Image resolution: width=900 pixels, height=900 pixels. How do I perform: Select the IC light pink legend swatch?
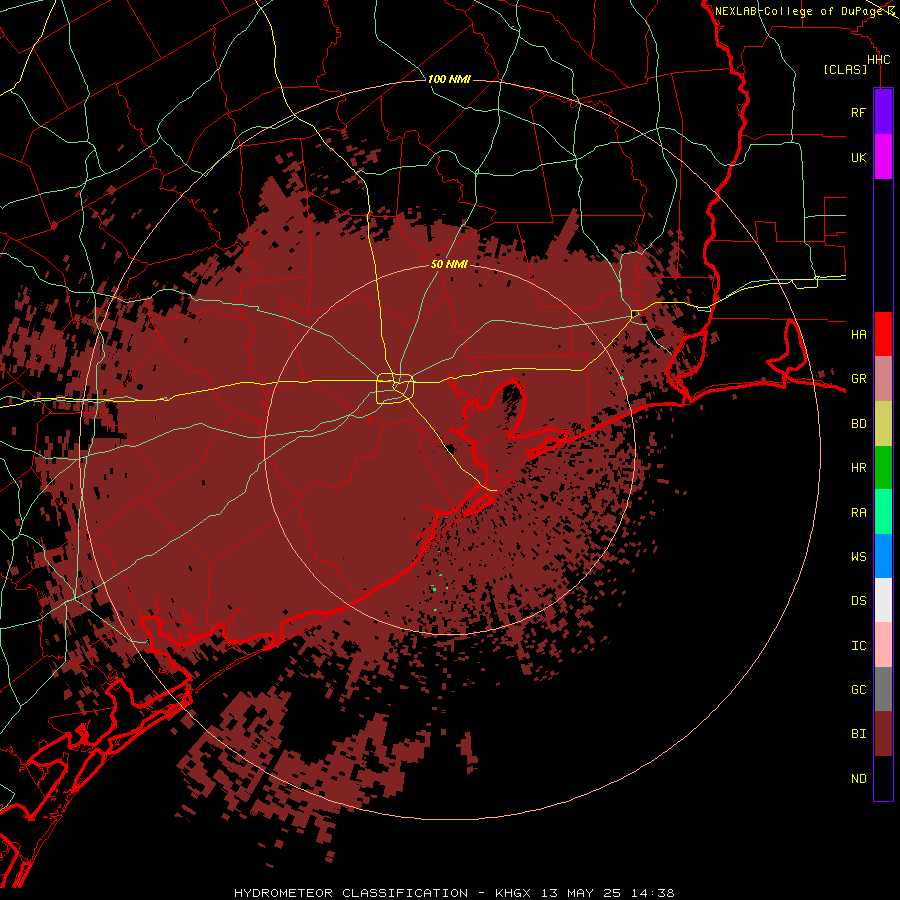point(883,645)
